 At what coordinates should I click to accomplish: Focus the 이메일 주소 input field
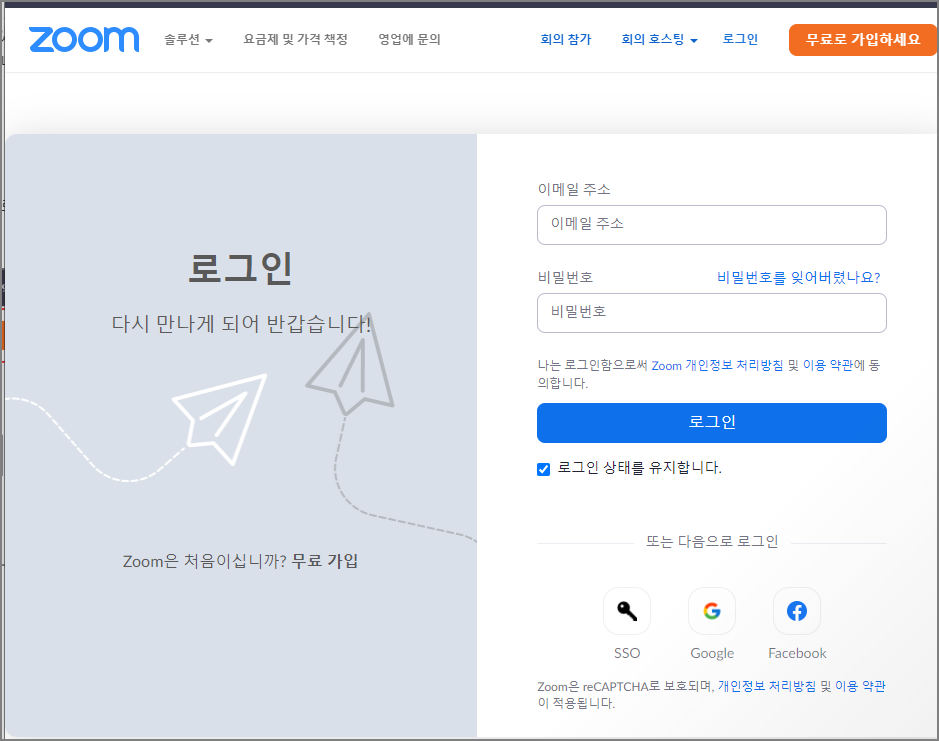coord(711,225)
